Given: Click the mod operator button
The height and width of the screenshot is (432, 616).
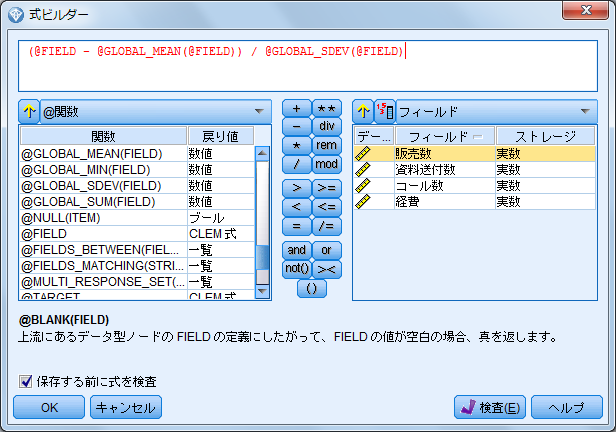Looking at the screenshot, I should pos(327,164).
